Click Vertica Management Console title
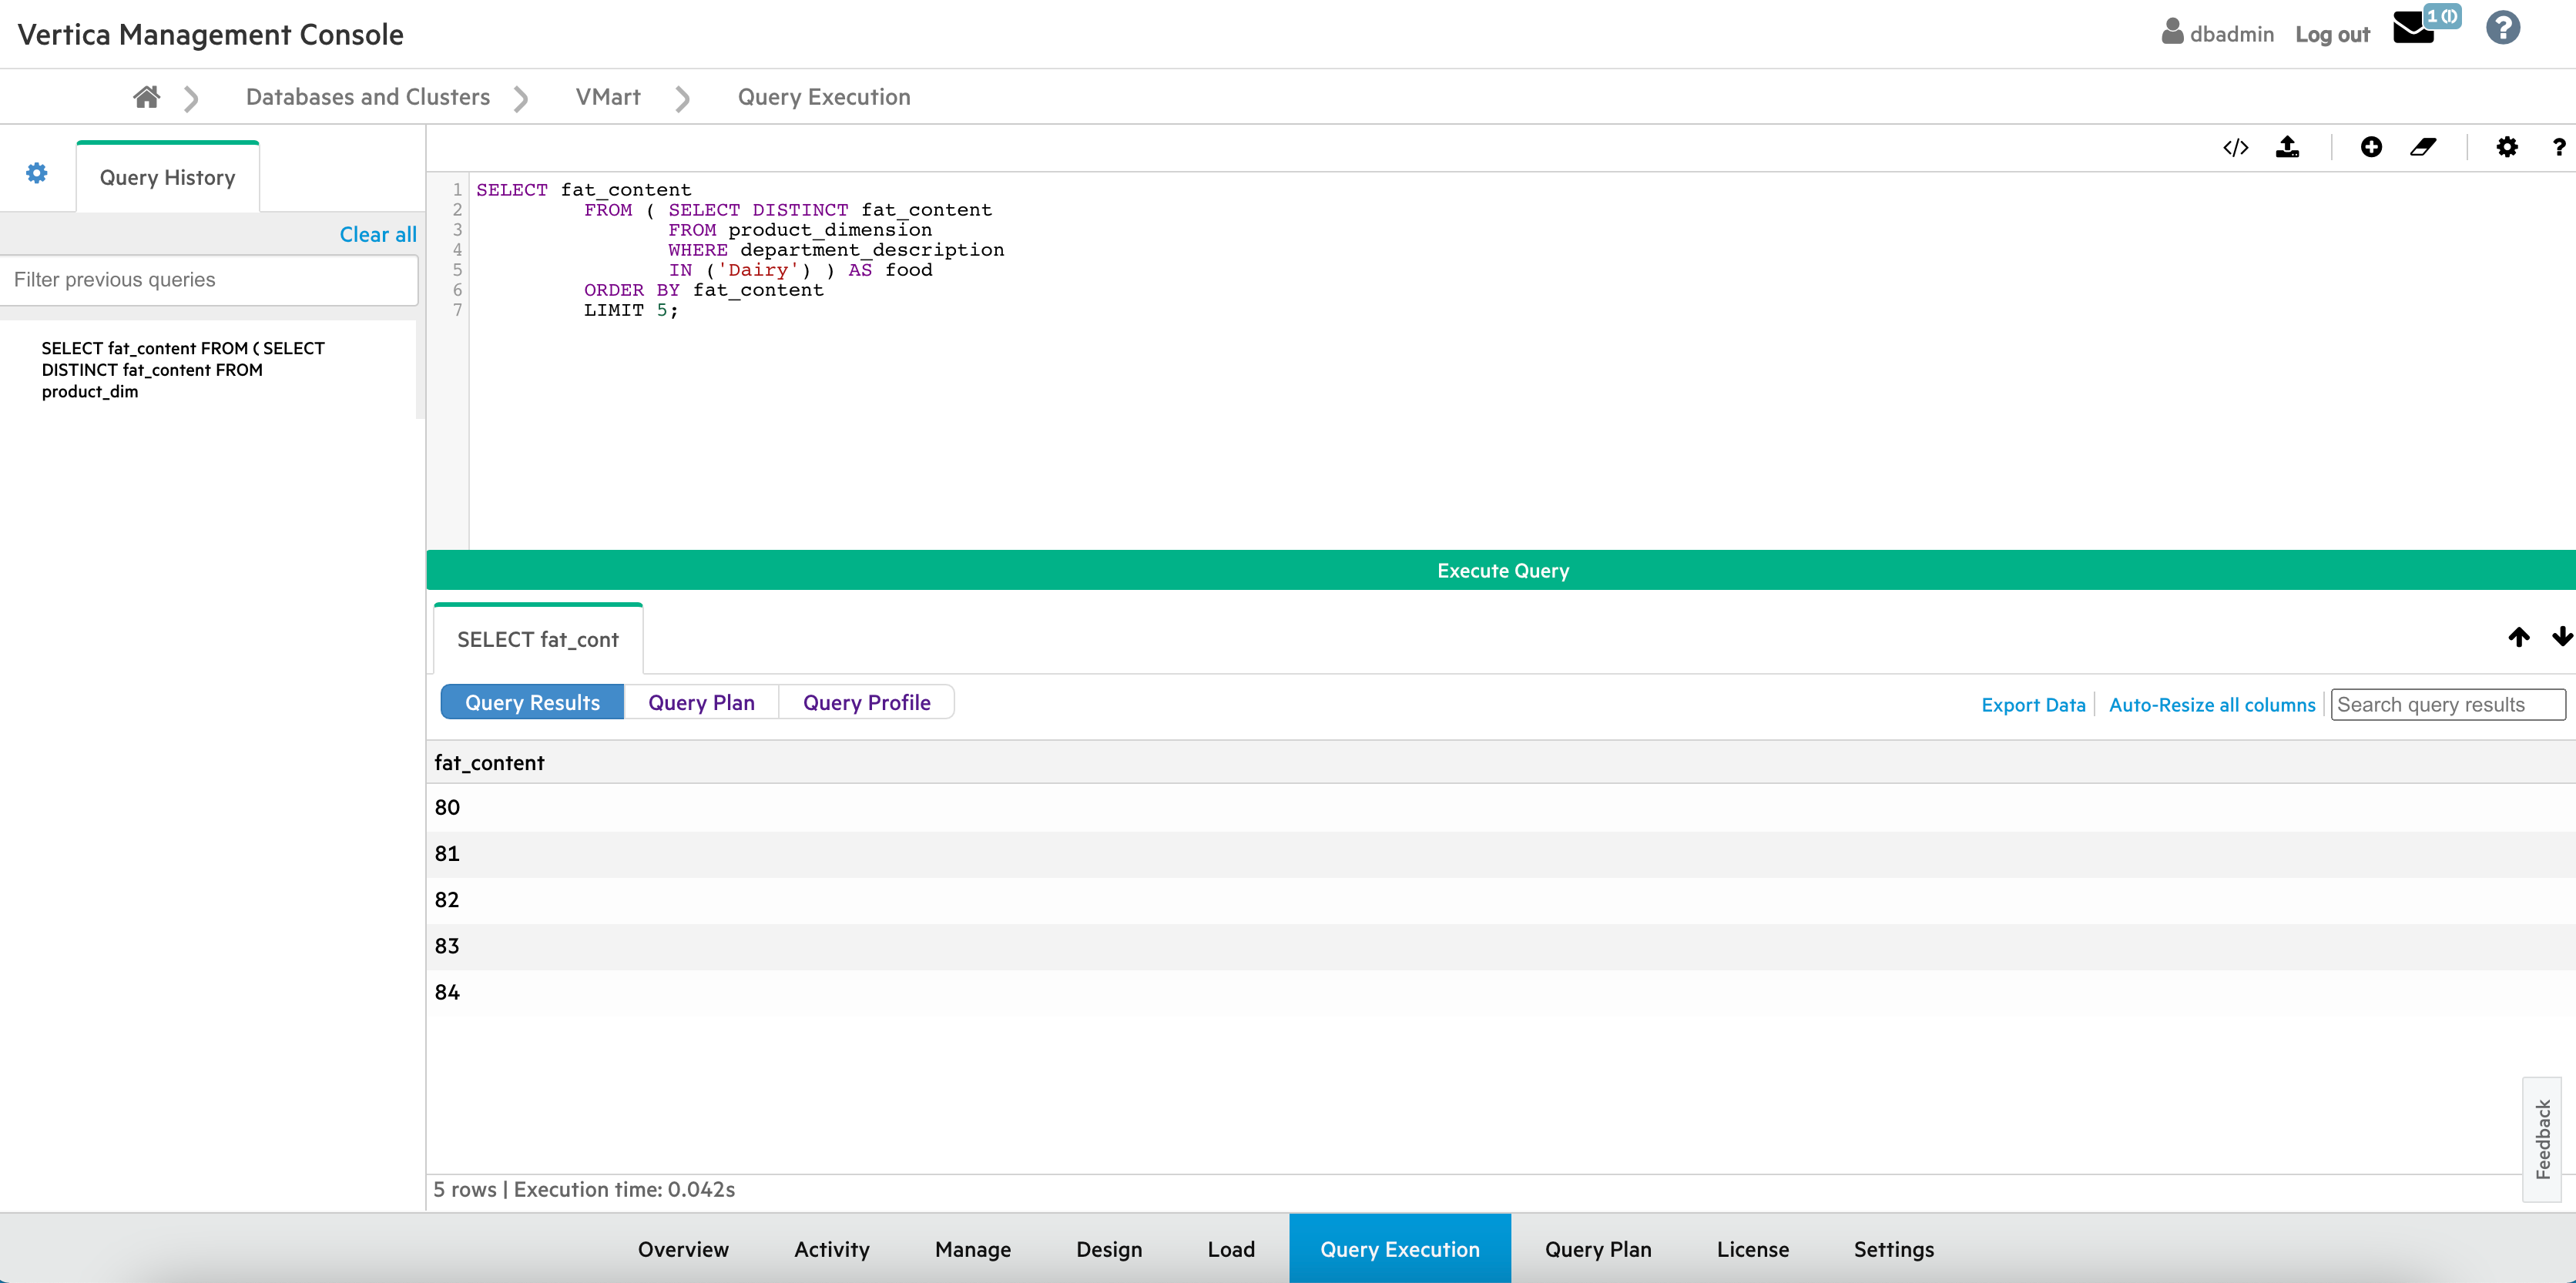 point(211,35)
